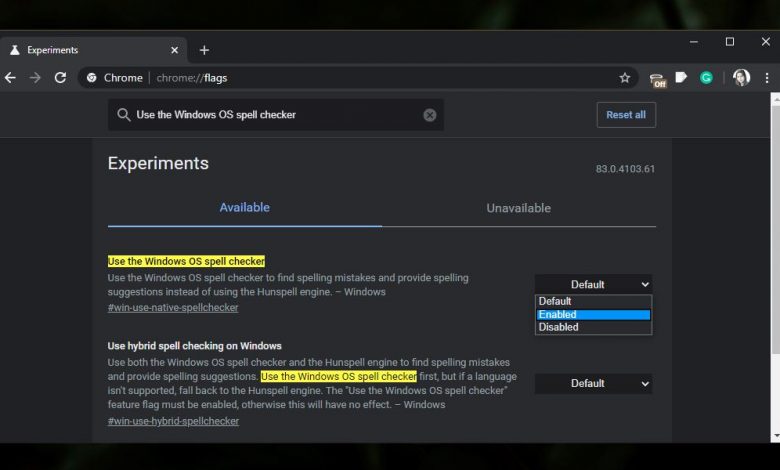Click the 'Use hybrid spell checking on Windows' title

tap(195, 346)
